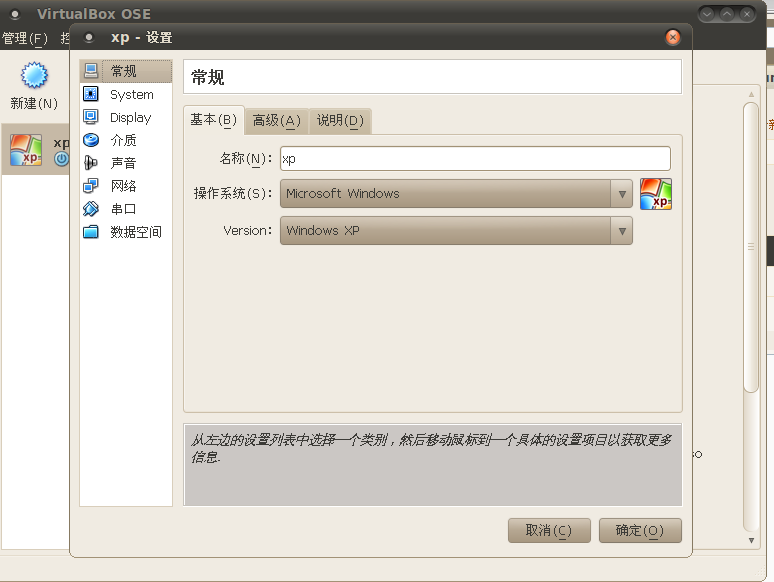Click the 名称 name input field
Viewport: 774px width, 582px height.
coord(475,158)
